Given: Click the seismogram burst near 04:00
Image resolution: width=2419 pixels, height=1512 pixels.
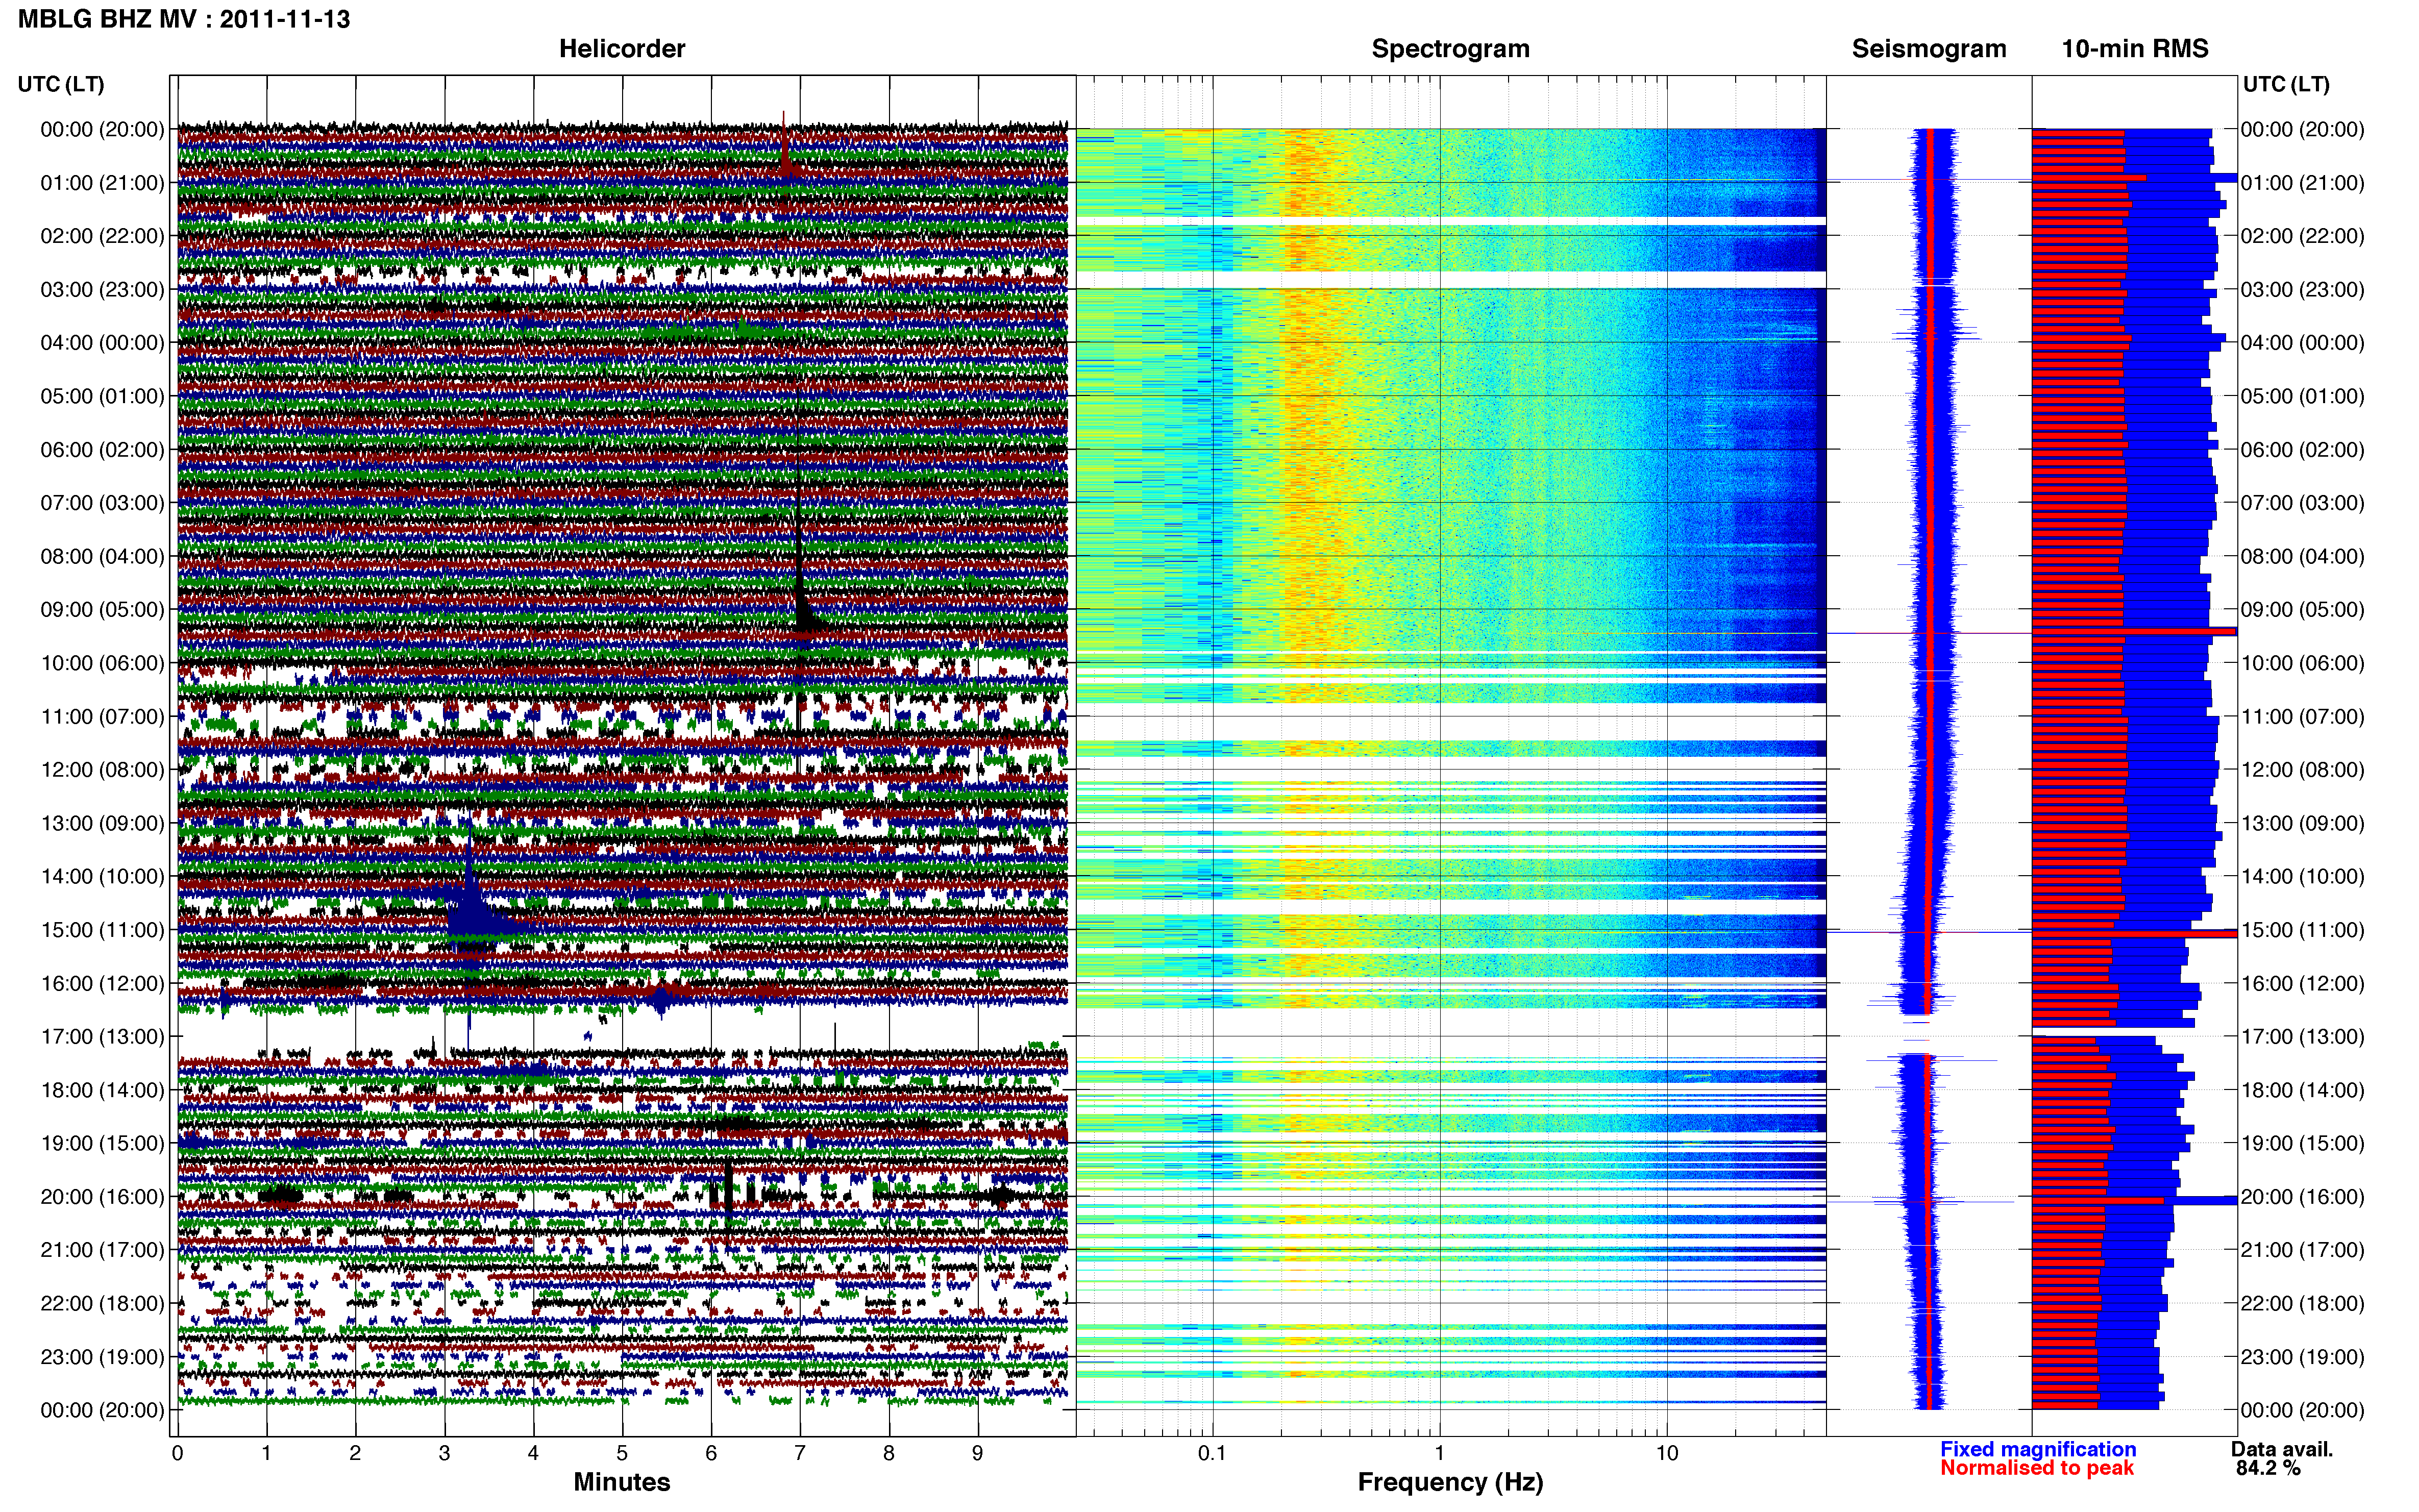Looking at the screenshot, I should pyautogui.click(x=1936, y=334).
